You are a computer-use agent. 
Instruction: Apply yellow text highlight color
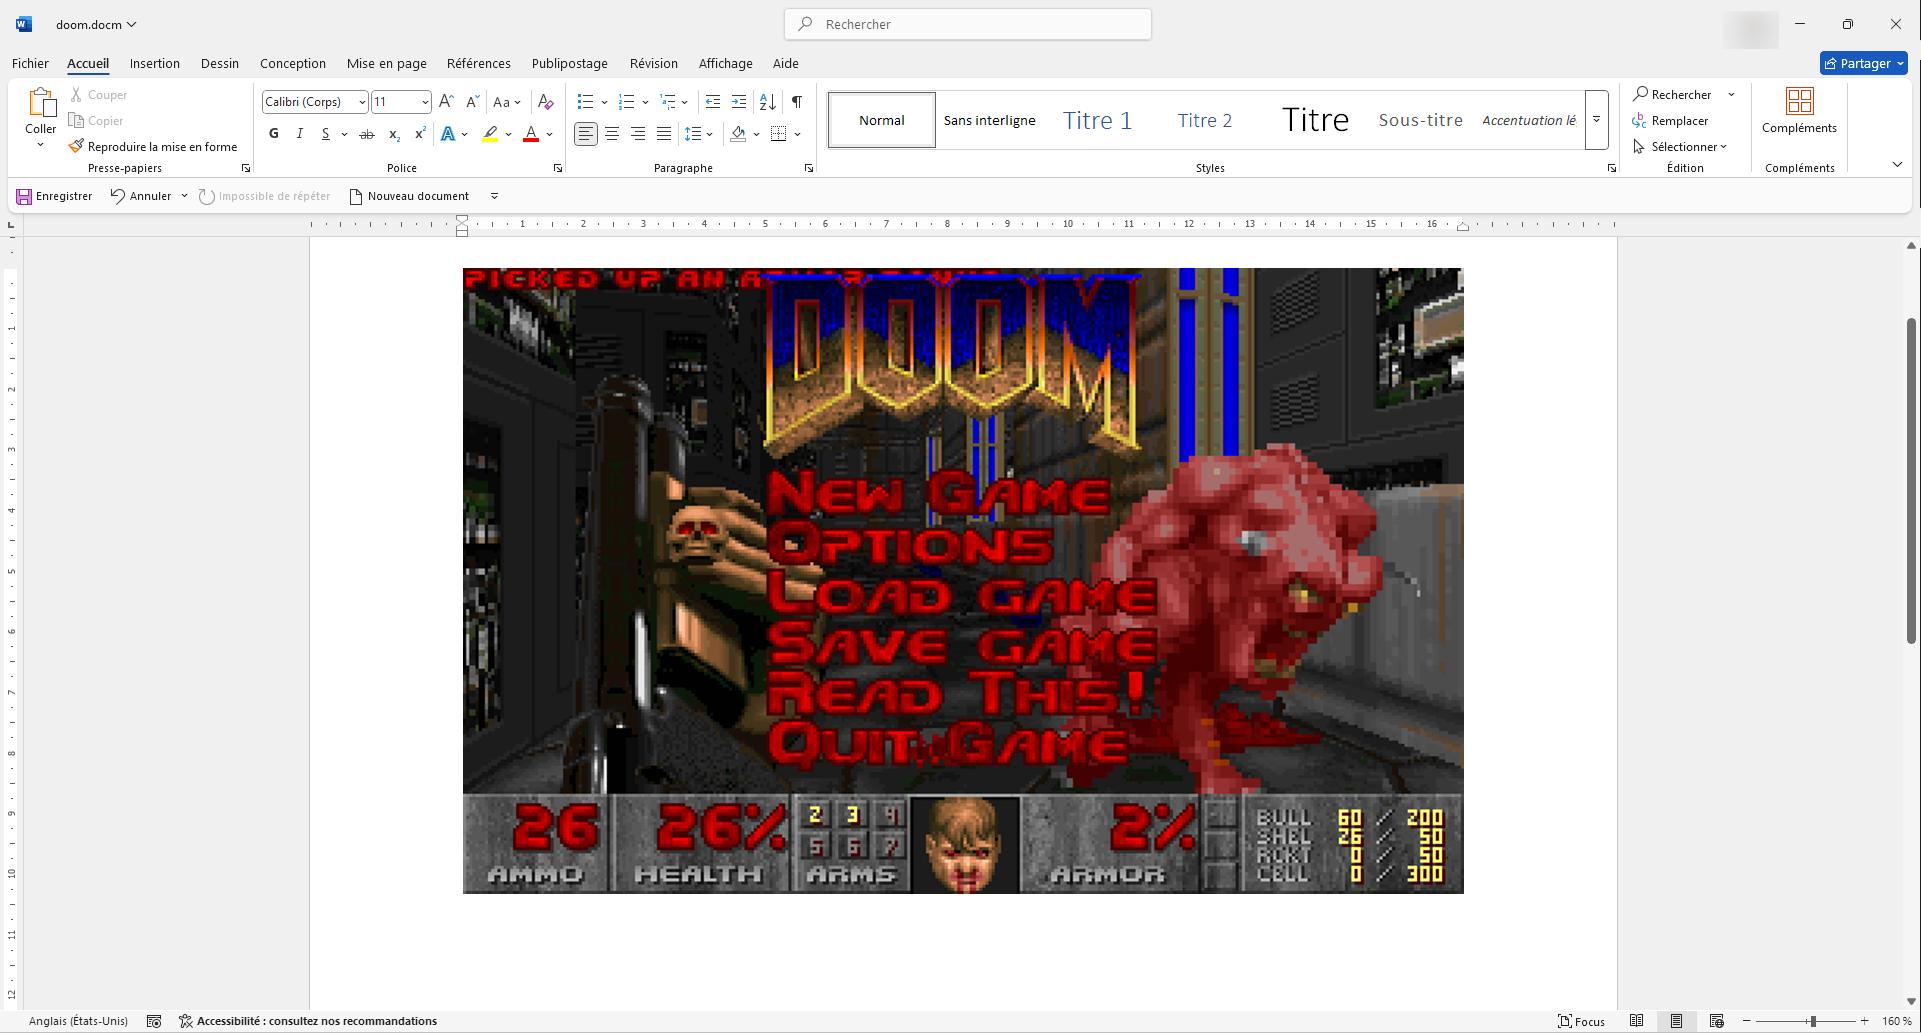pyautogui.click(x=490, y=134)
